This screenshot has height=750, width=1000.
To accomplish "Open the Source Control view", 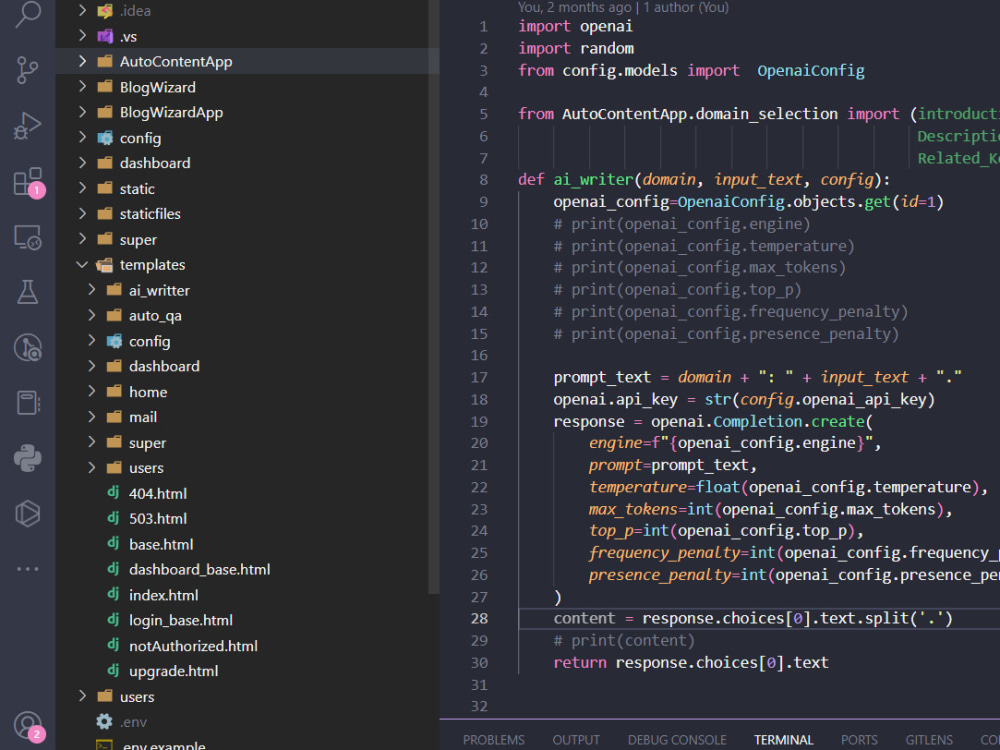I will 27,70.
